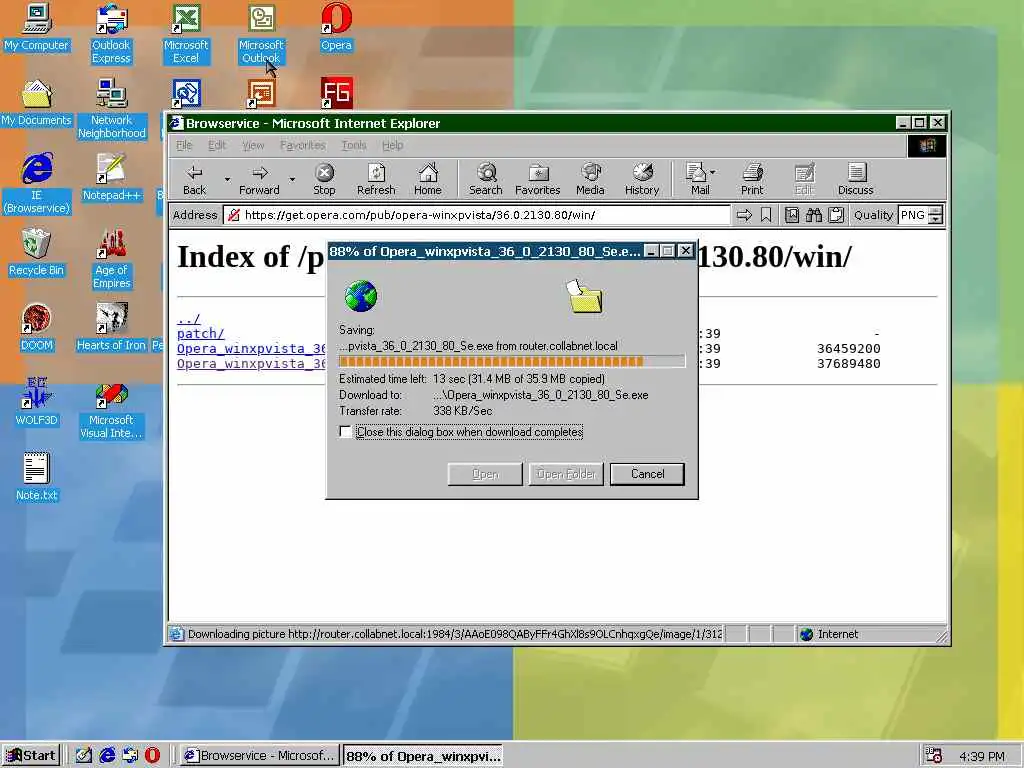Click the Discuss toolbar icon
The height and width of the screenshot is (768, 1024).
pos(856,180)
